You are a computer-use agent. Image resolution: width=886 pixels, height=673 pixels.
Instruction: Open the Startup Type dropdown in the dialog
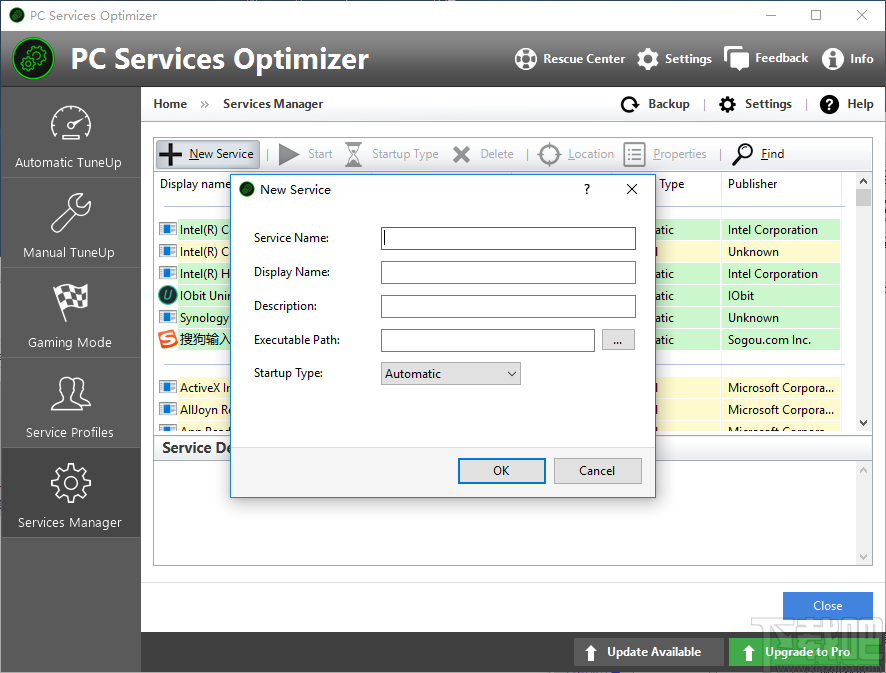[450, 373]
